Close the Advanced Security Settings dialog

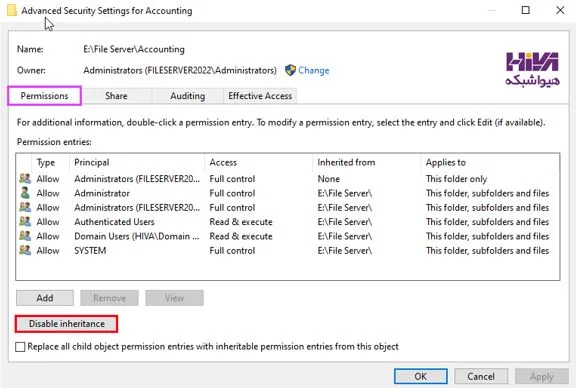[x=560, y=10]
